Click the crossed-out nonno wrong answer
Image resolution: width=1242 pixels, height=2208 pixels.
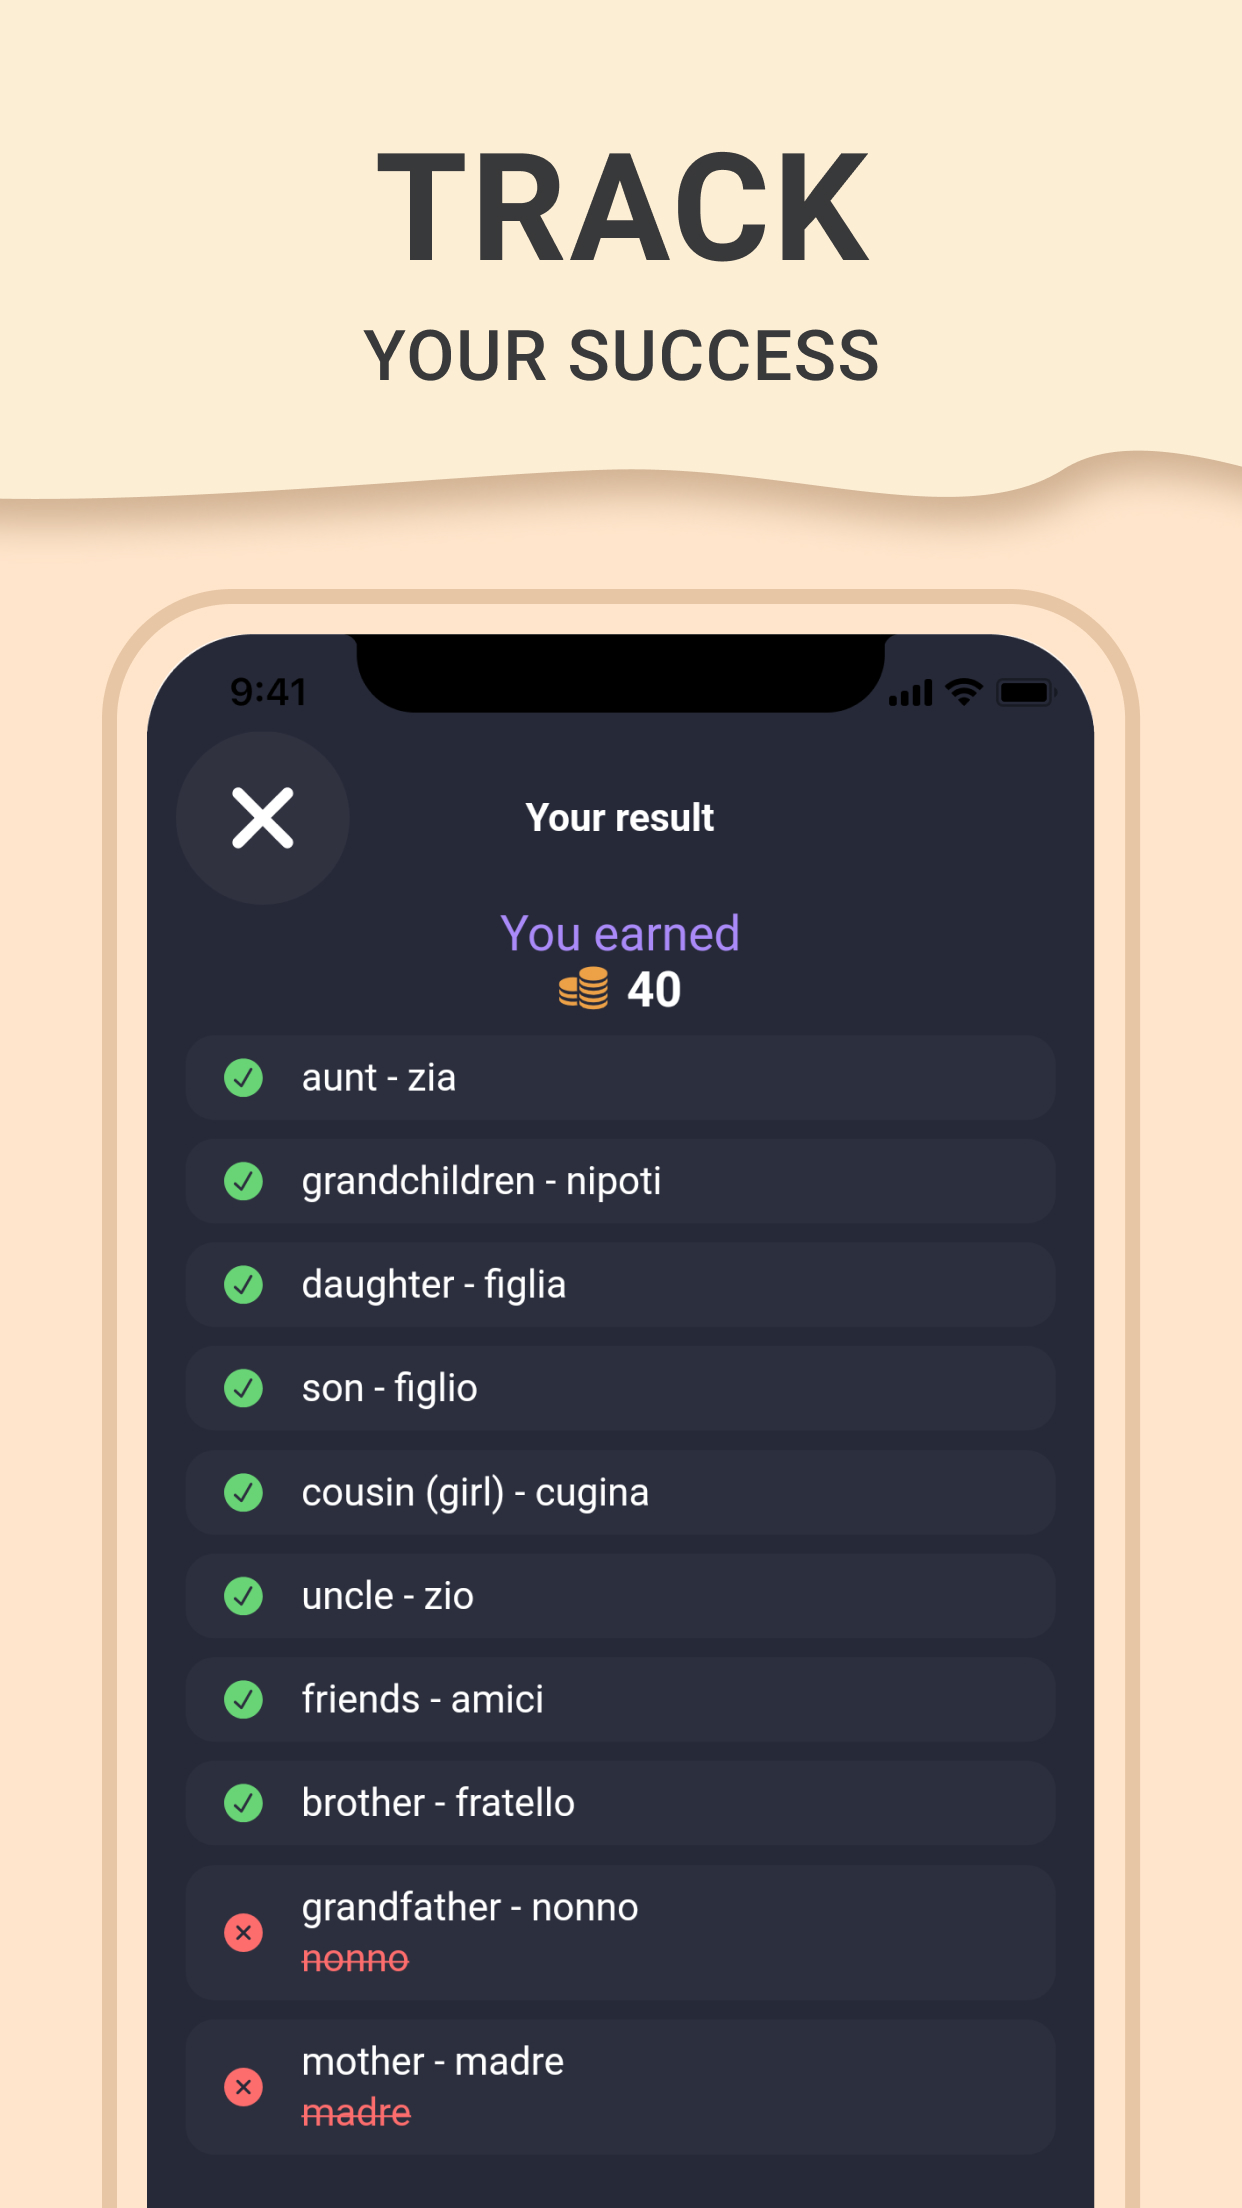pos(355,1959)
